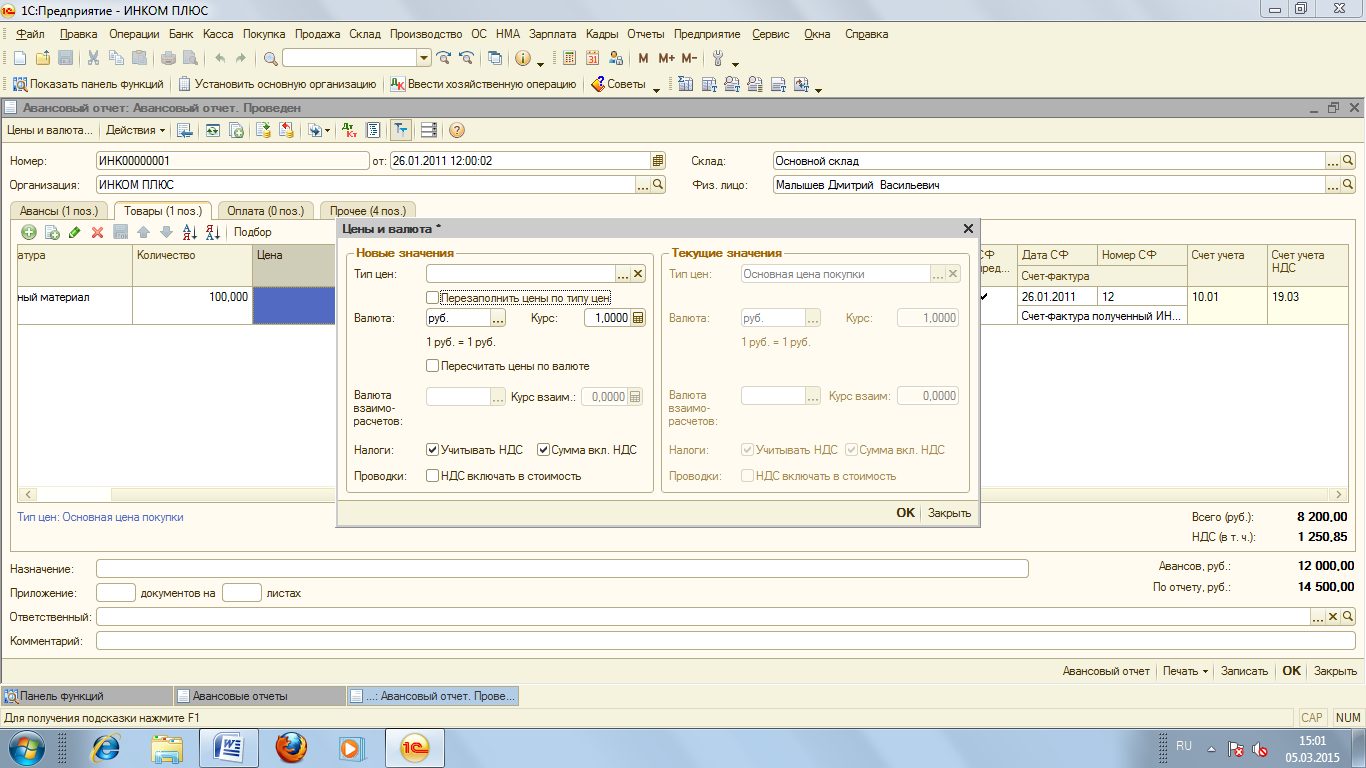Click the New document icon in main toolbar

(19, 58)
